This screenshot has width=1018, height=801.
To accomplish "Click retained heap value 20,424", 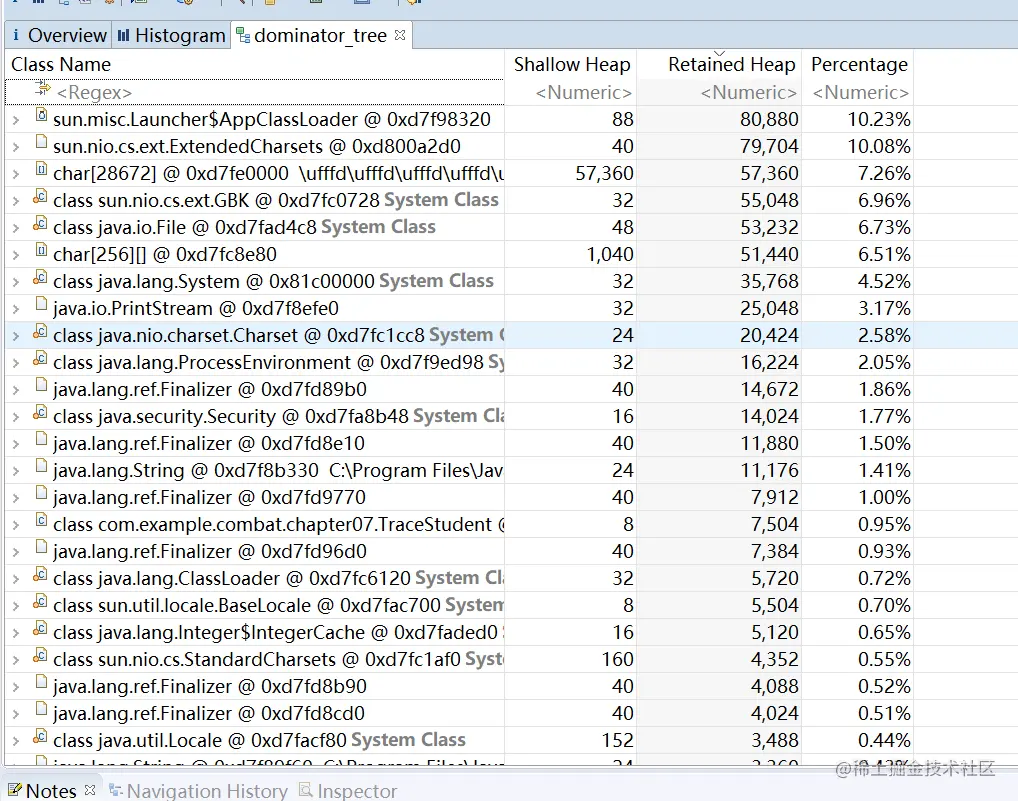I will pos(769,336).
